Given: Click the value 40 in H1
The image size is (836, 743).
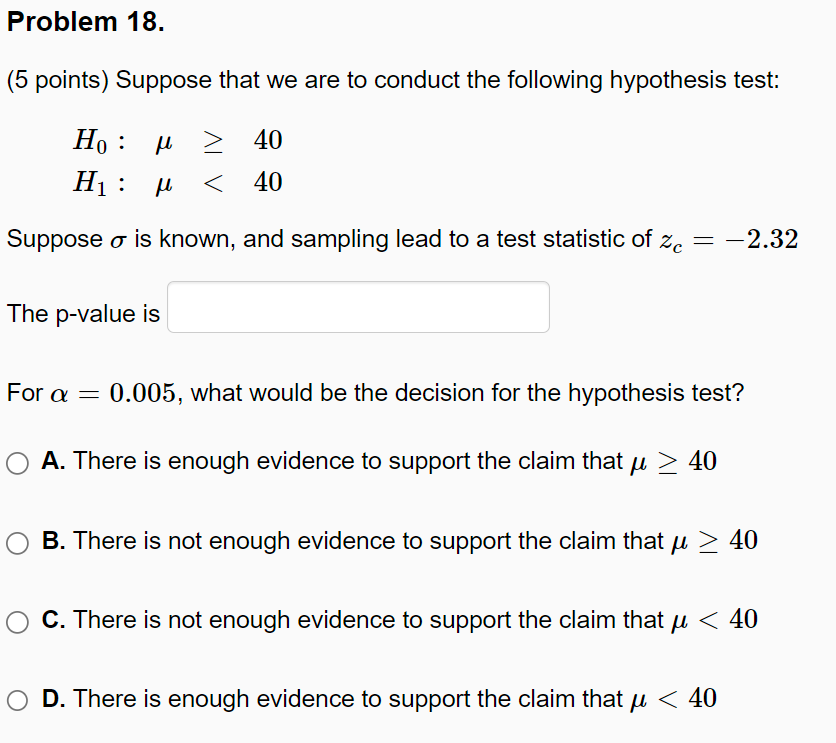Looking at the screenshot, I should [x=265, y=182].
